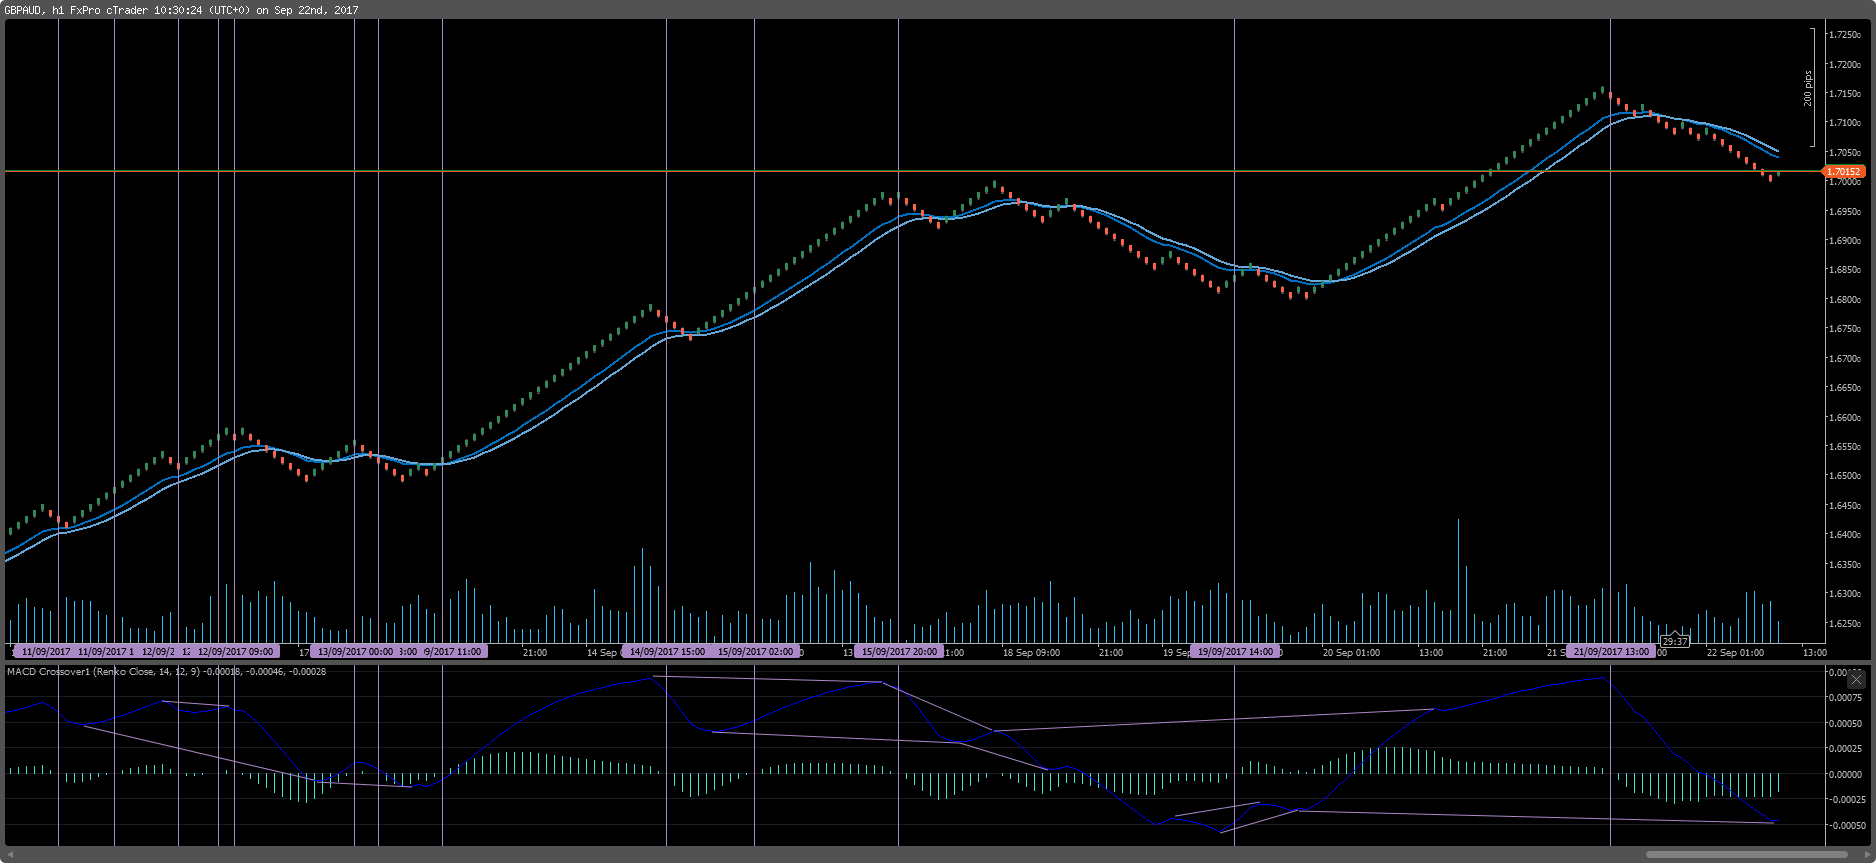Select the 15/09/2017 20:00 time marker
The height and width of the screenshot is (863, 1876).
[899, 652]
